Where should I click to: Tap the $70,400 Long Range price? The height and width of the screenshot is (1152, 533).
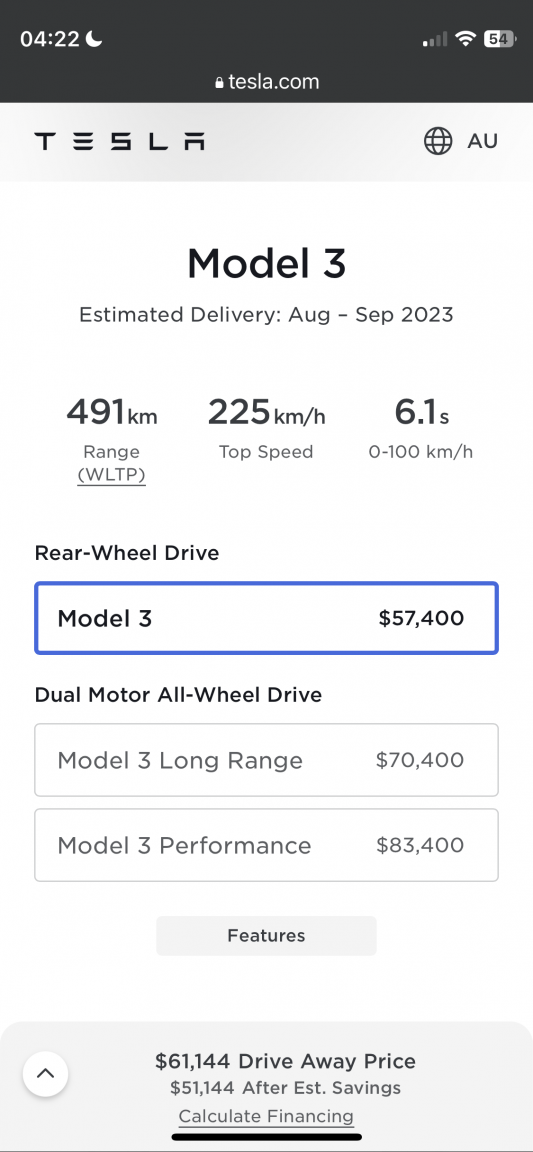click(x=420, y=760)
